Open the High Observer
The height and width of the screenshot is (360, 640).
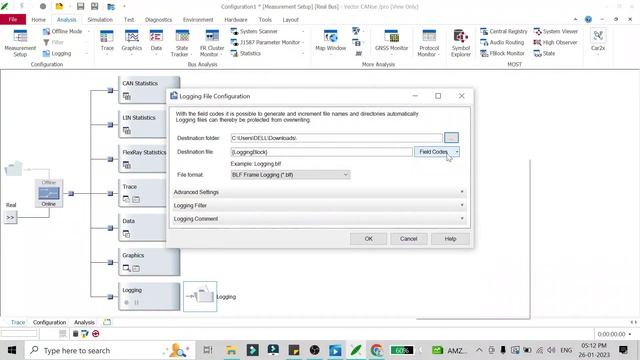point(555,42)
